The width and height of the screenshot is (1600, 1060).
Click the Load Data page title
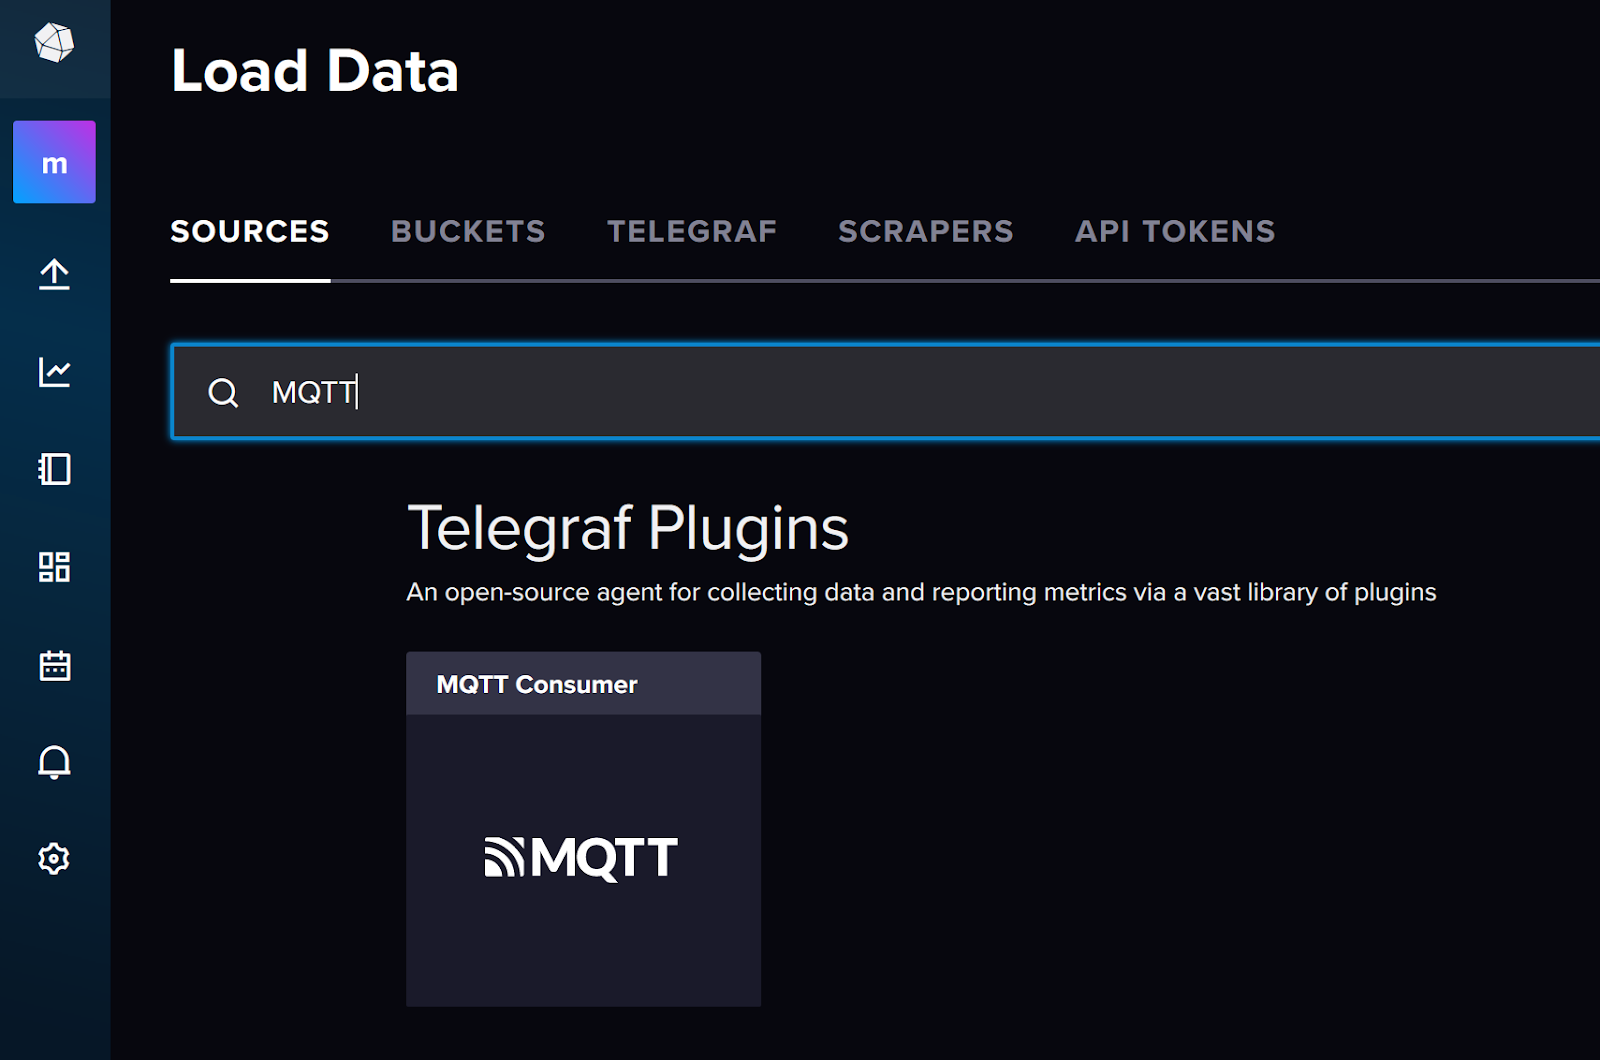315,71
